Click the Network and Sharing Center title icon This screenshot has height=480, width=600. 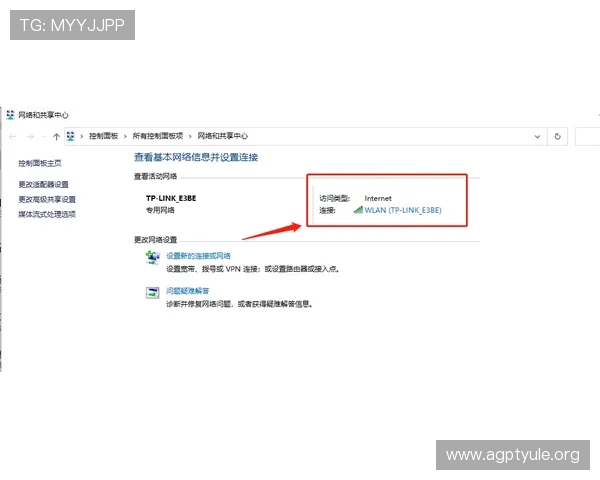click(10, 115)
